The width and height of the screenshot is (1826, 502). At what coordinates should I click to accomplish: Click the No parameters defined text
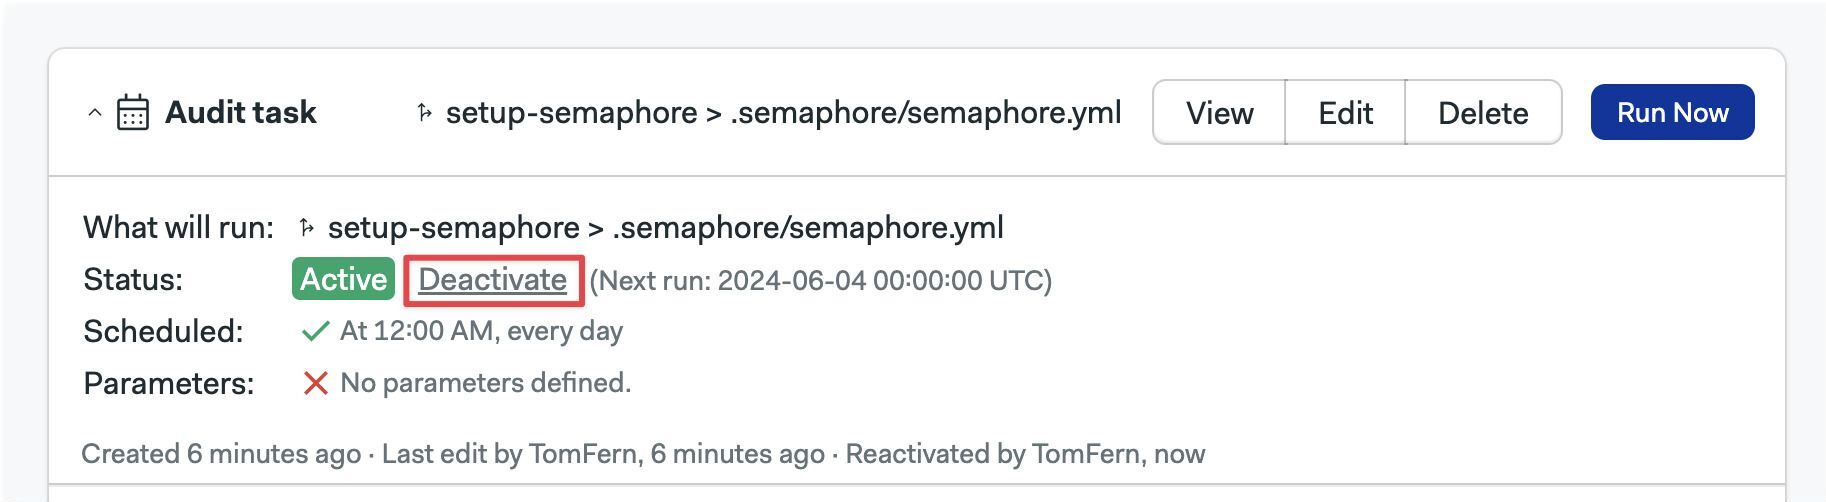(486, 383)
